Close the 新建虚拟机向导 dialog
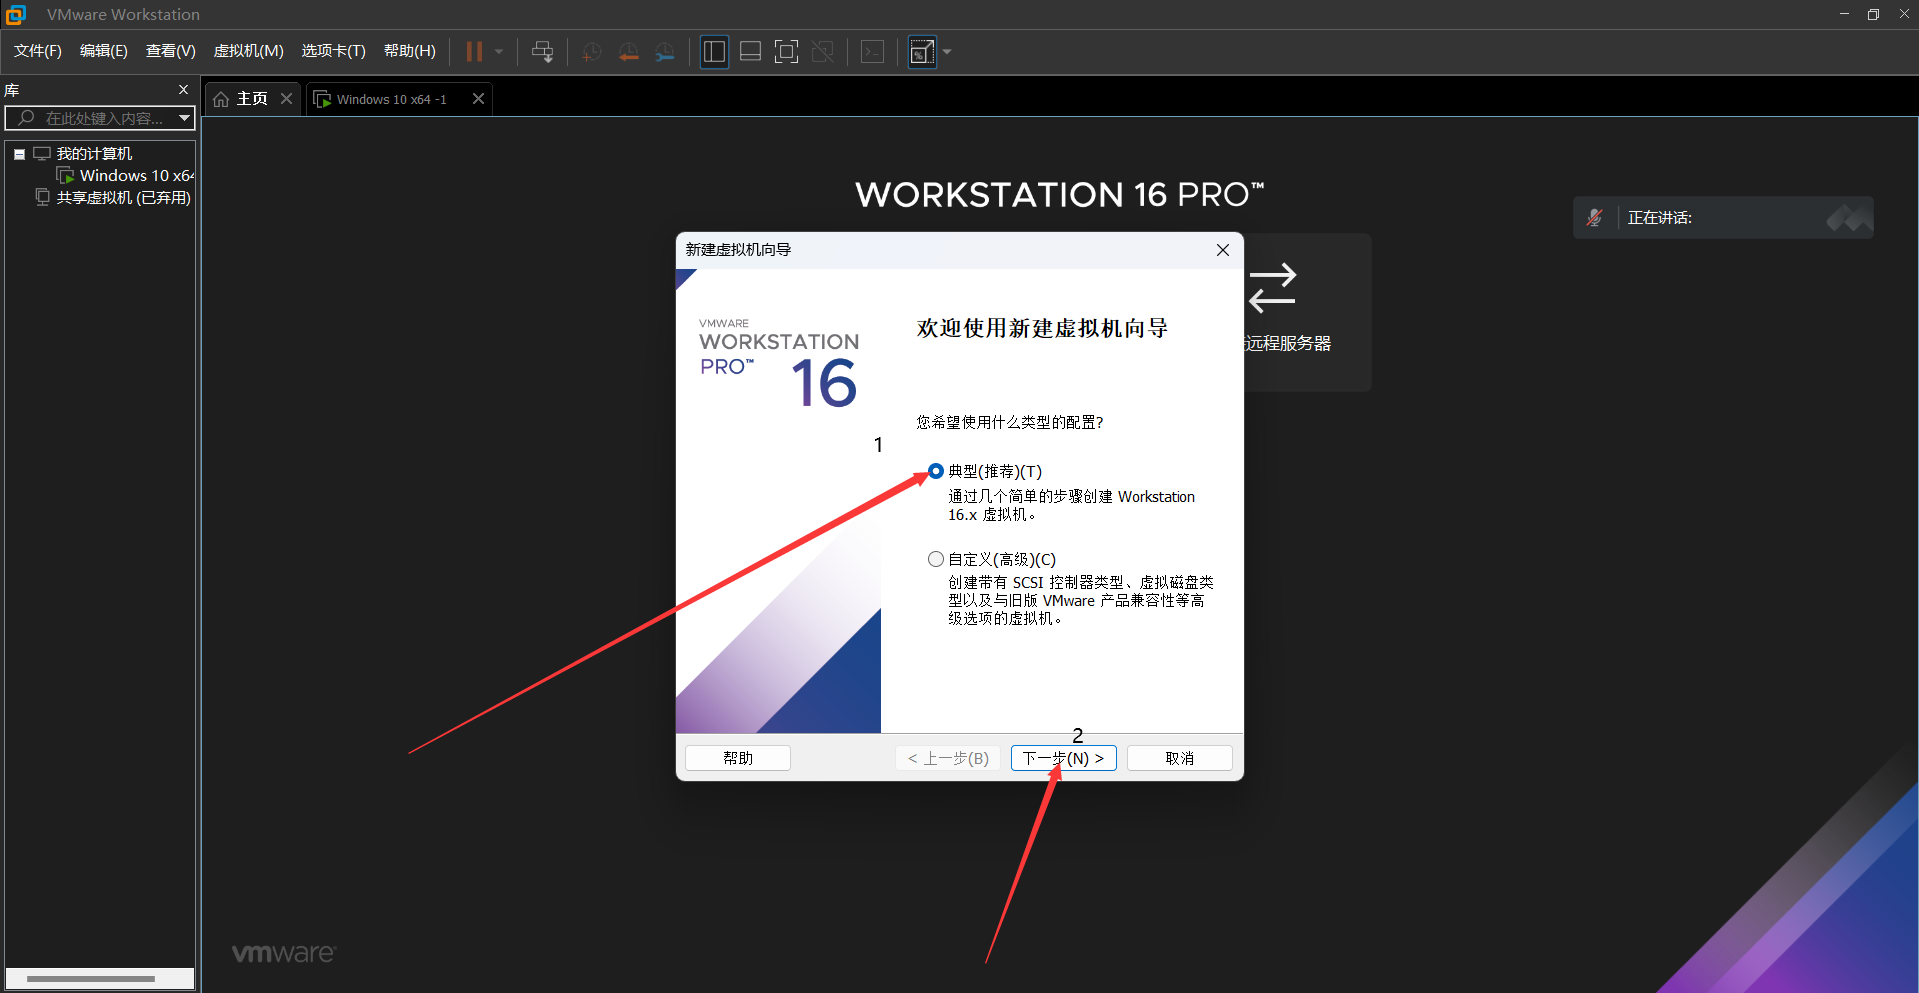The height and width of the screenshot is (993, 1919). tap(1222, 250)
